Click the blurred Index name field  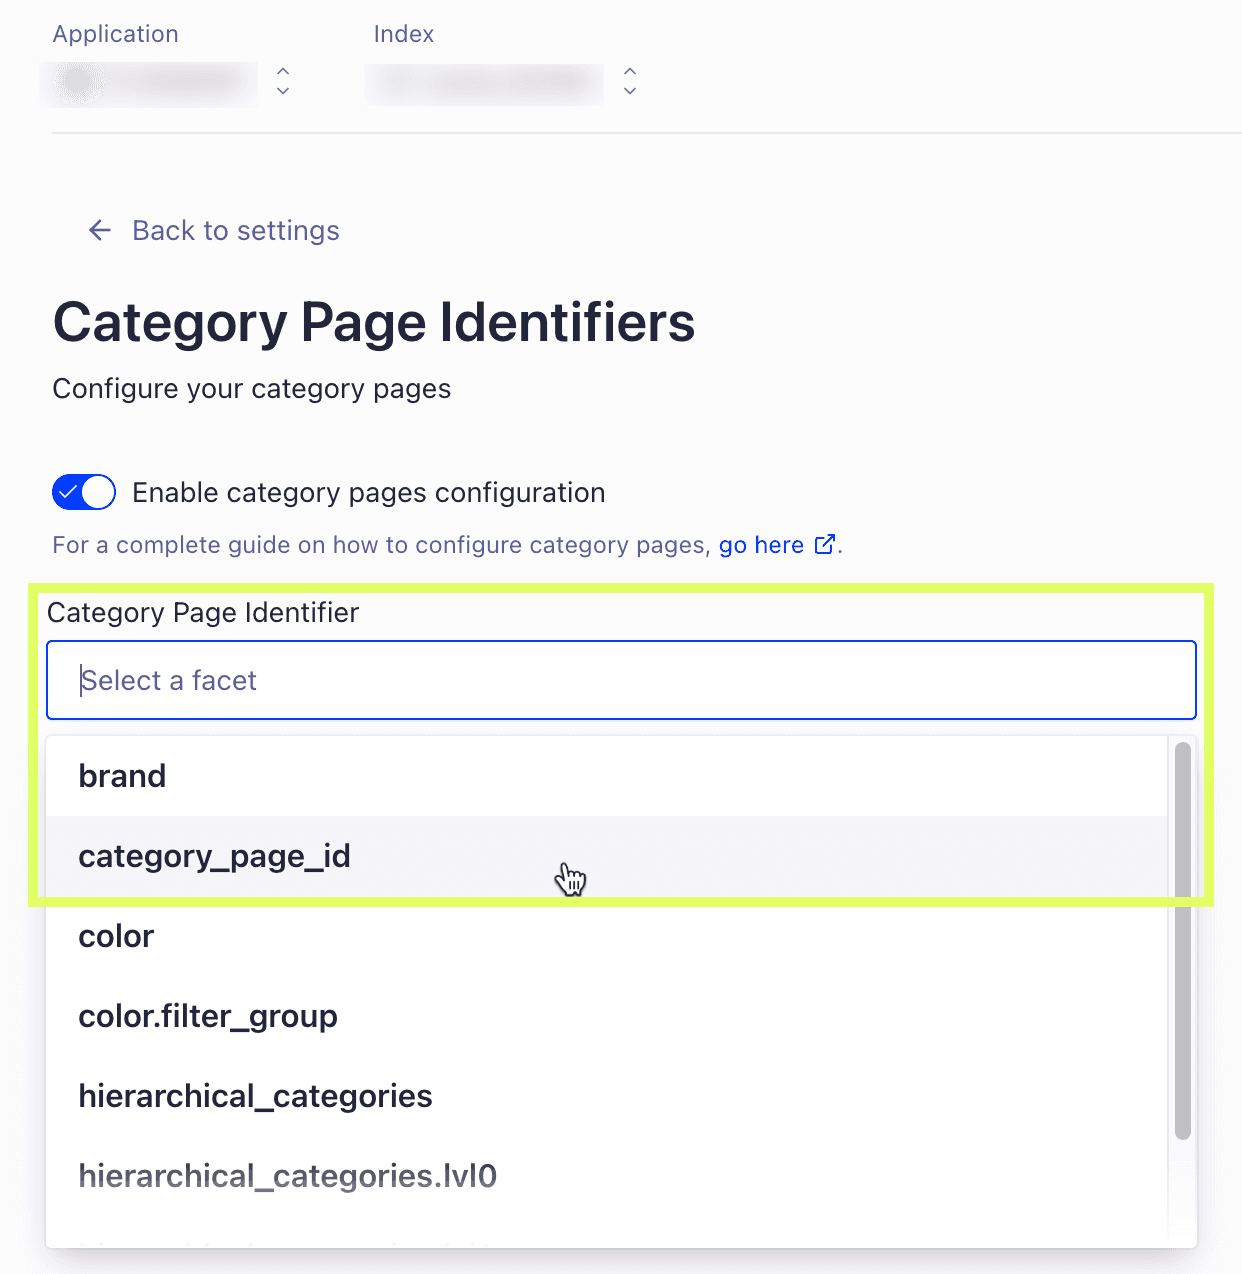[x=484, y=84]
